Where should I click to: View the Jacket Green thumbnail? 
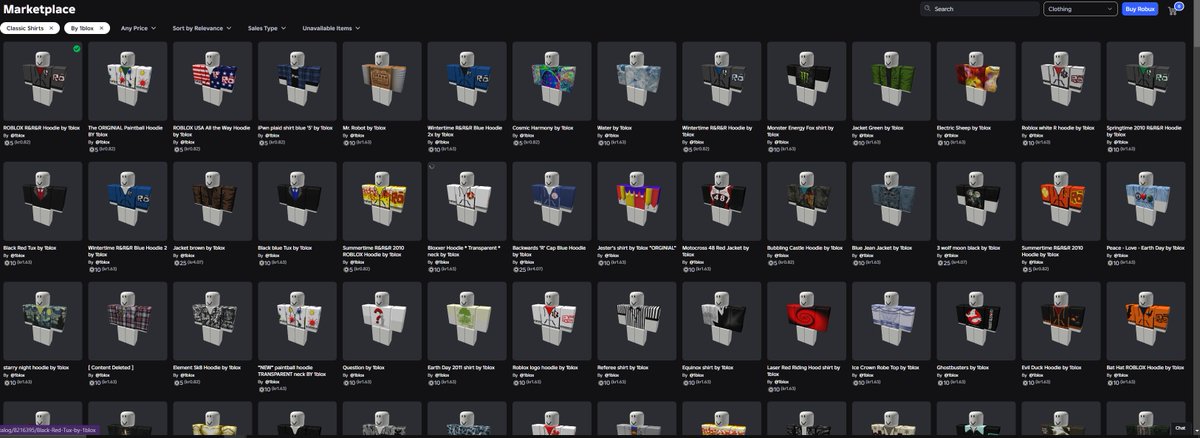pyautogui.click(x=892, y=82)
